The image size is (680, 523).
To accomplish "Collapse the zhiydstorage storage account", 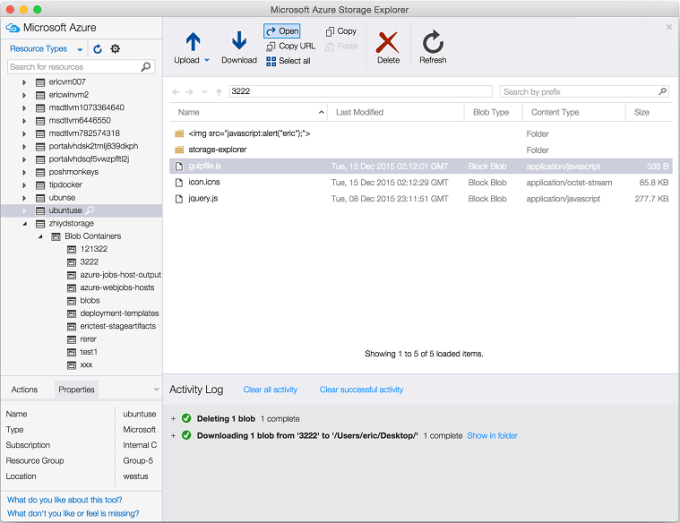I will 24,223.
